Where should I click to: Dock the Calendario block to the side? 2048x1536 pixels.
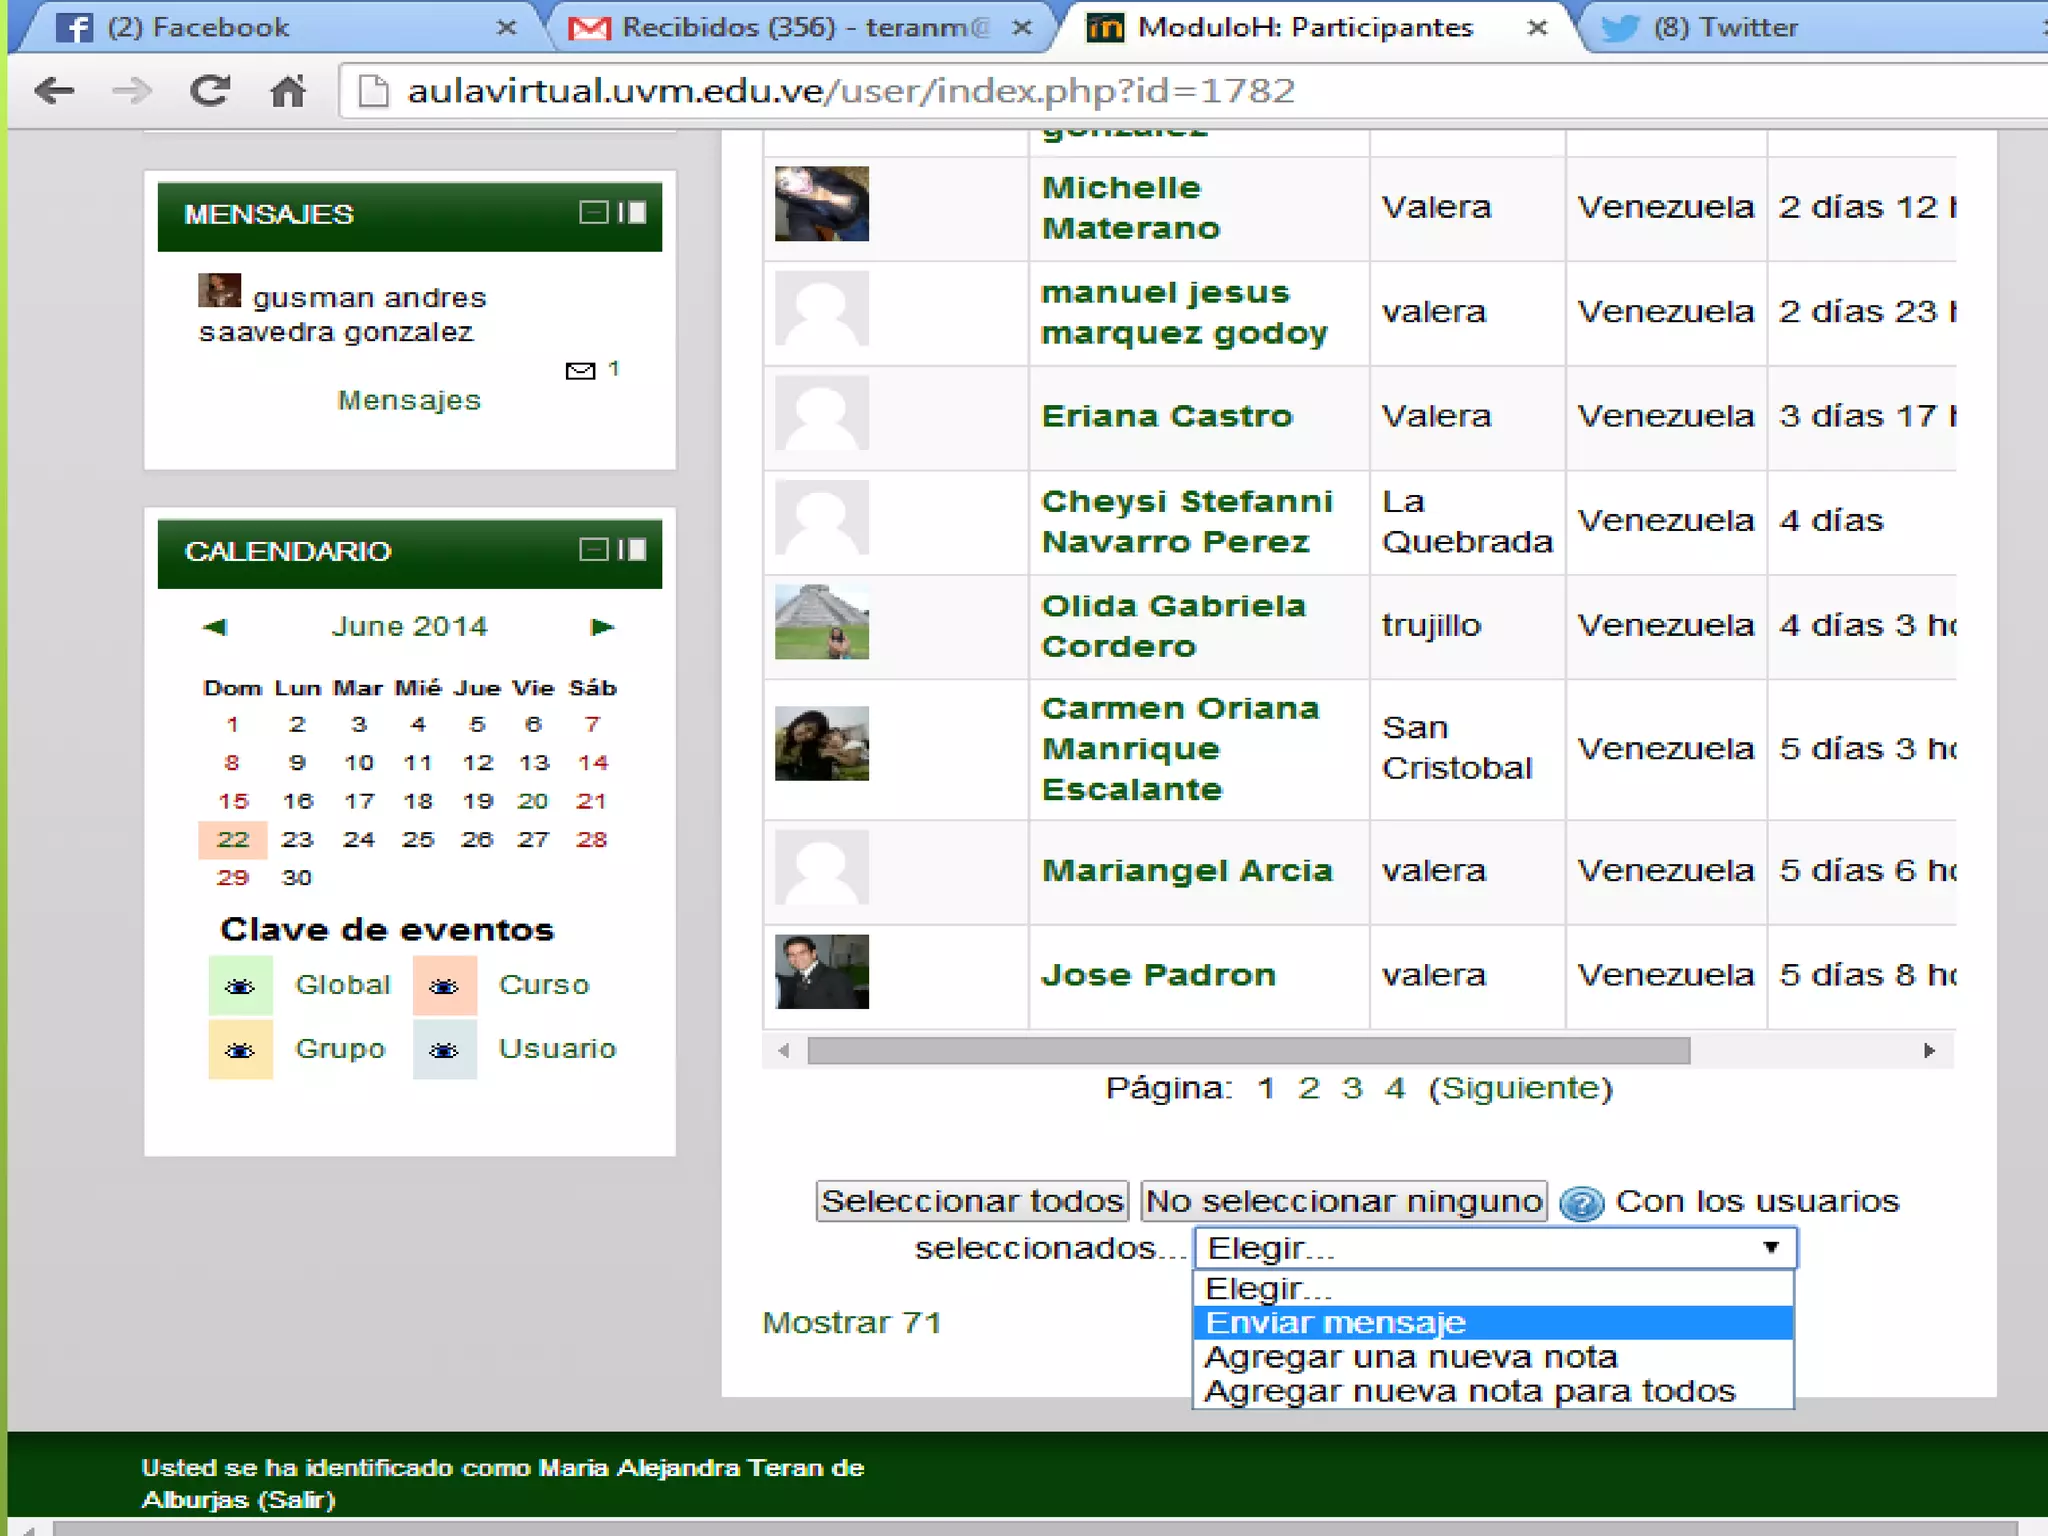(x=633, y=549)
